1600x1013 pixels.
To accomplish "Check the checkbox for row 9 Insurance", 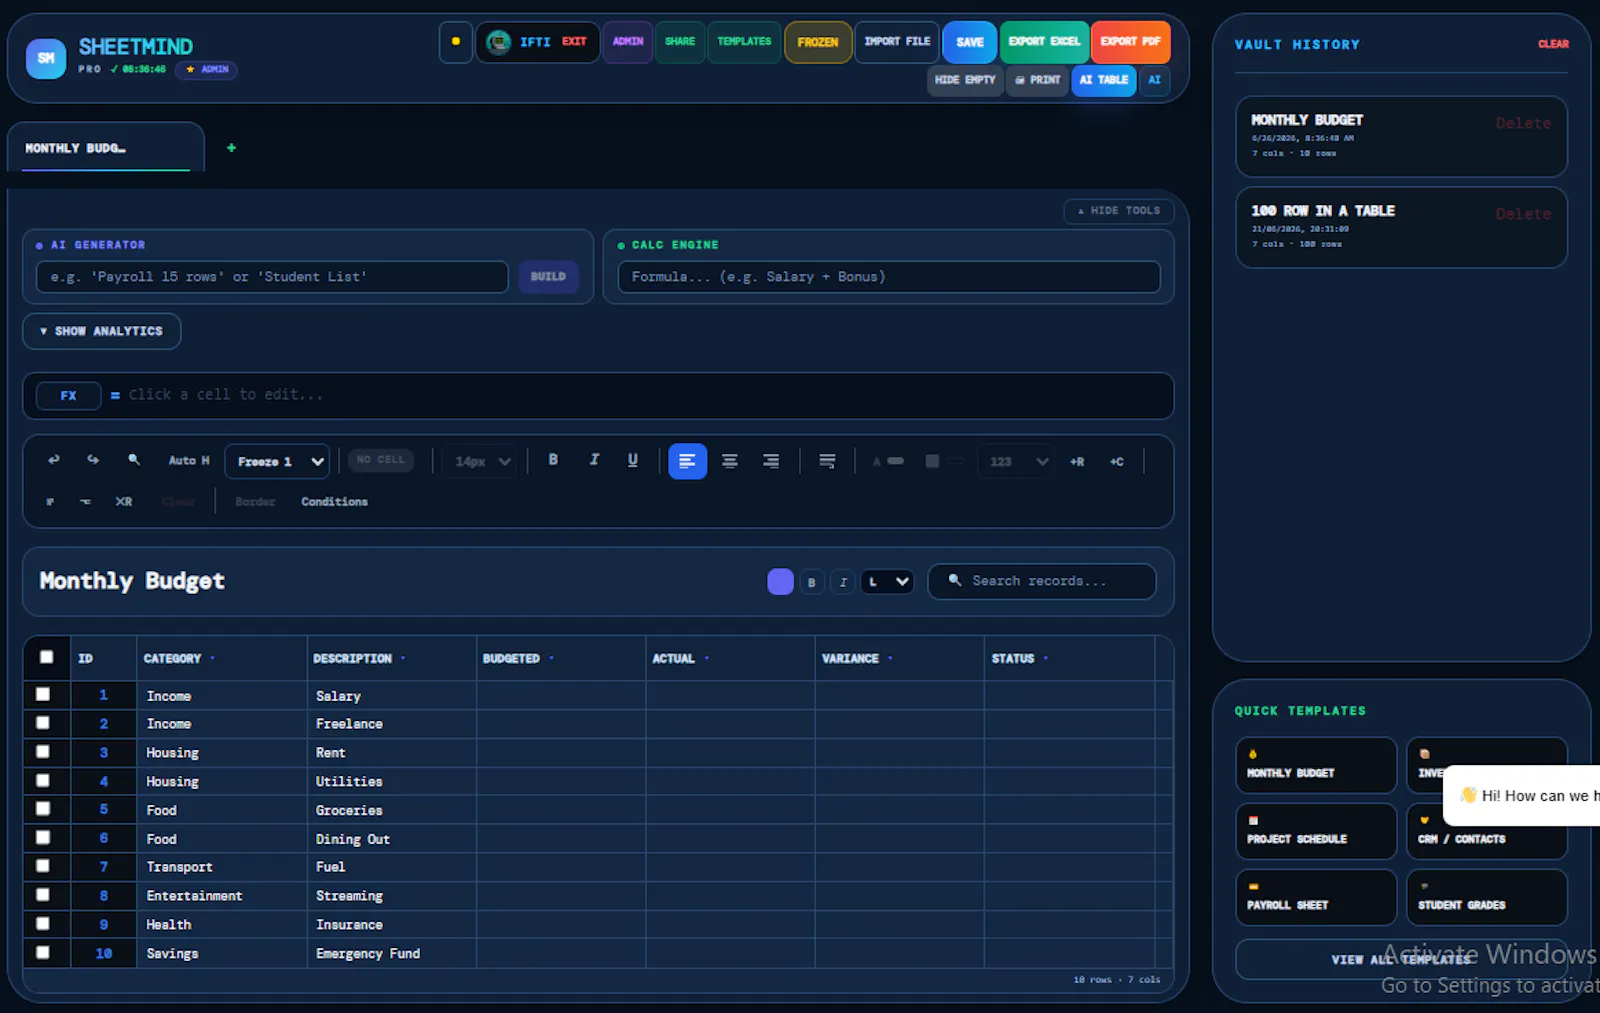I will click(43, 923).
